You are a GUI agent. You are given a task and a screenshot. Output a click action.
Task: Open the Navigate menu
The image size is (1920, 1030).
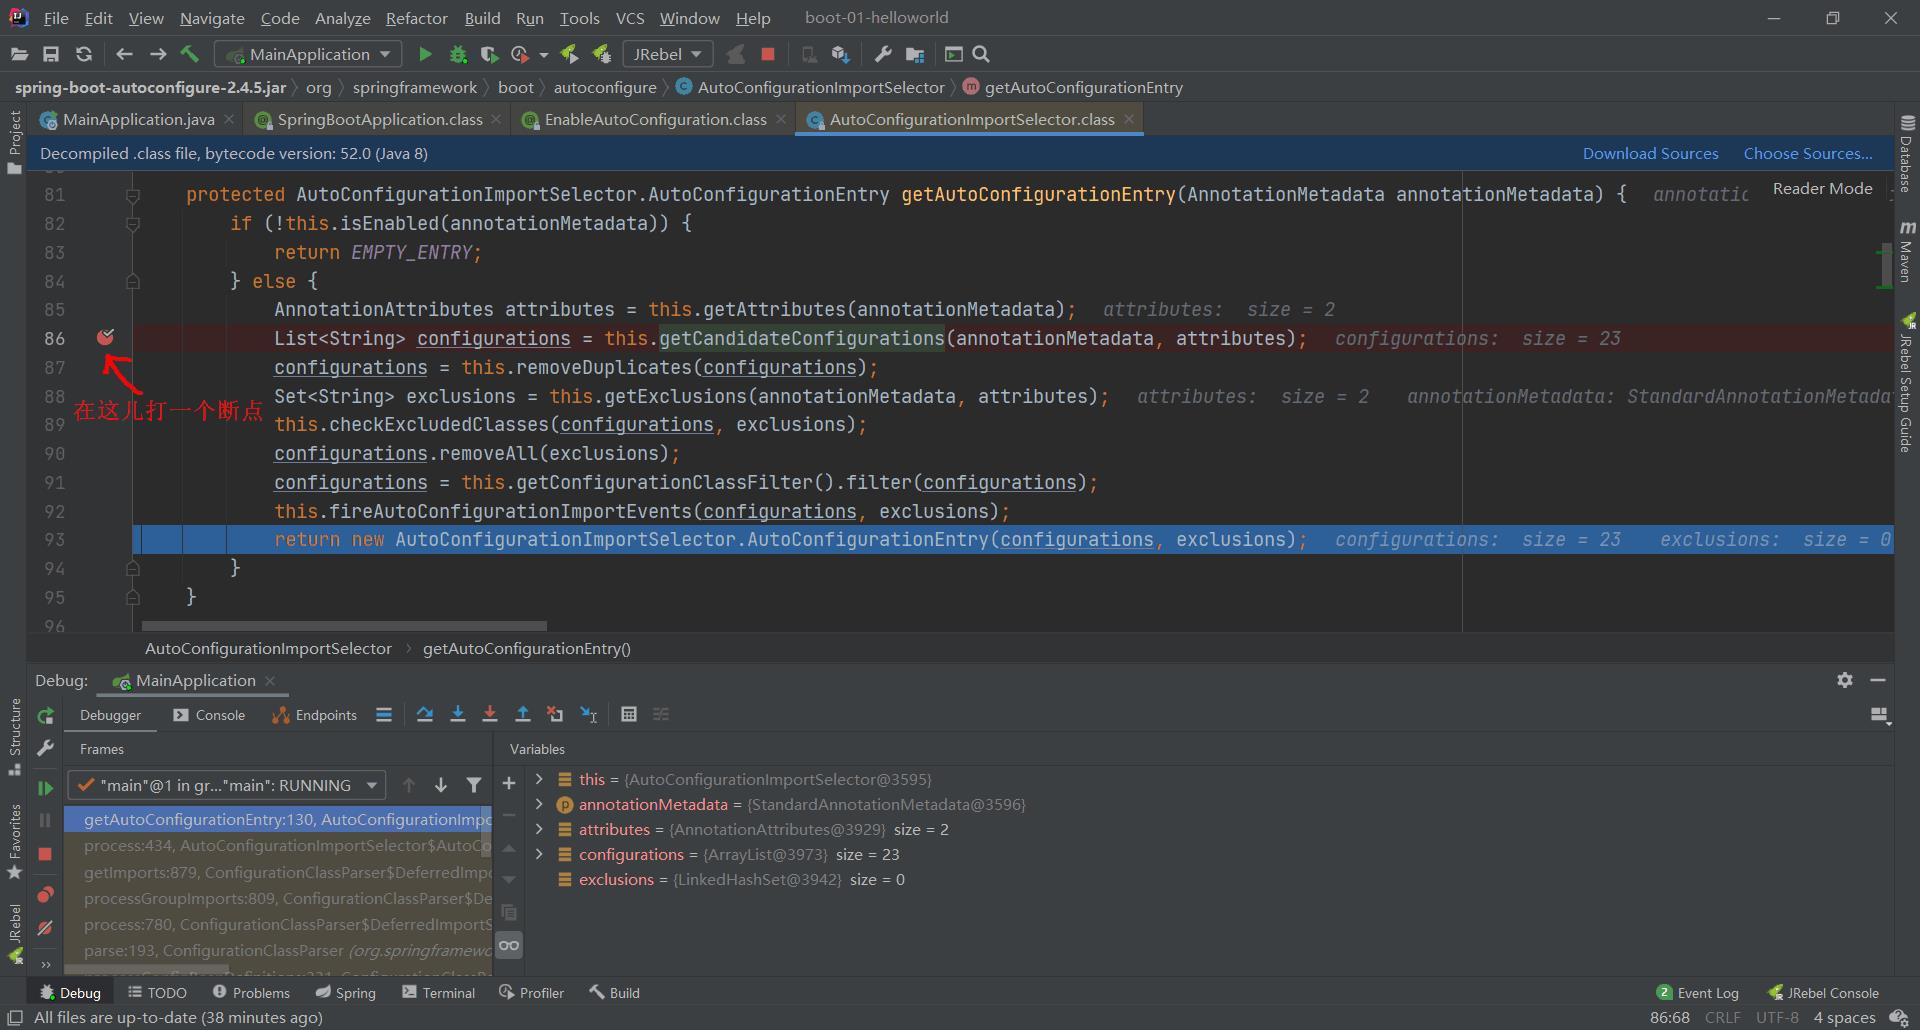click(212, 18)
